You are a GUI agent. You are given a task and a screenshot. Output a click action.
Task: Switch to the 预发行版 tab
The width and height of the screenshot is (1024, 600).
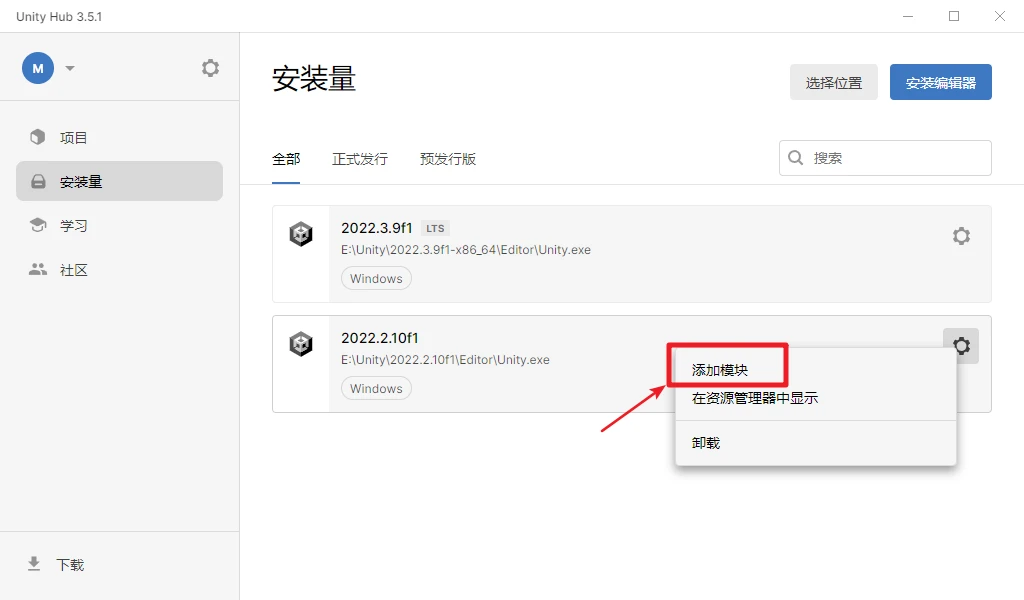point(448,159)
